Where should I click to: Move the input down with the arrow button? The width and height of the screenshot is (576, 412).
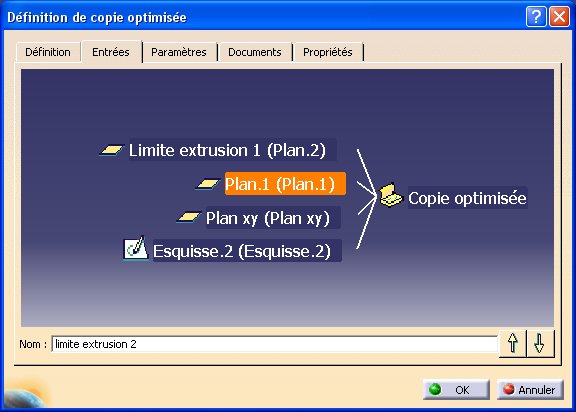539,343
